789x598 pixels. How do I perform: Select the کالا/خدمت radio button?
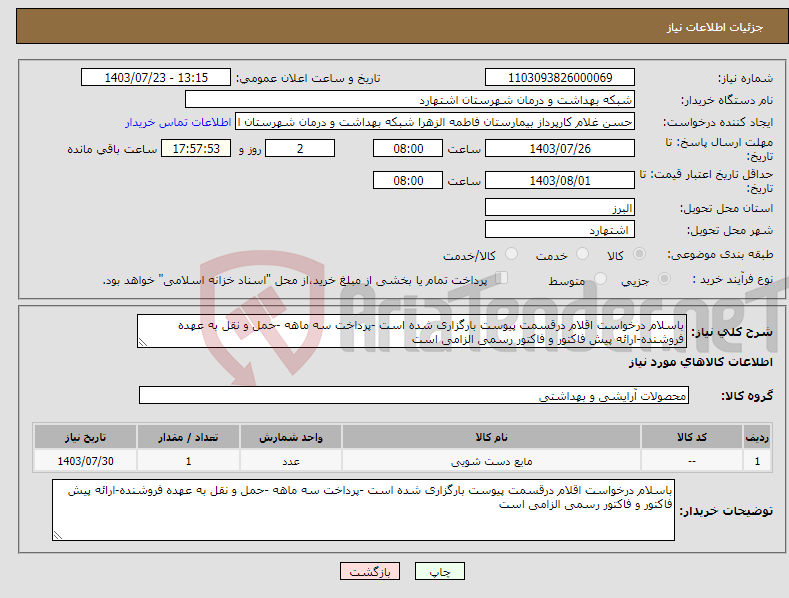tap(511, 254)
